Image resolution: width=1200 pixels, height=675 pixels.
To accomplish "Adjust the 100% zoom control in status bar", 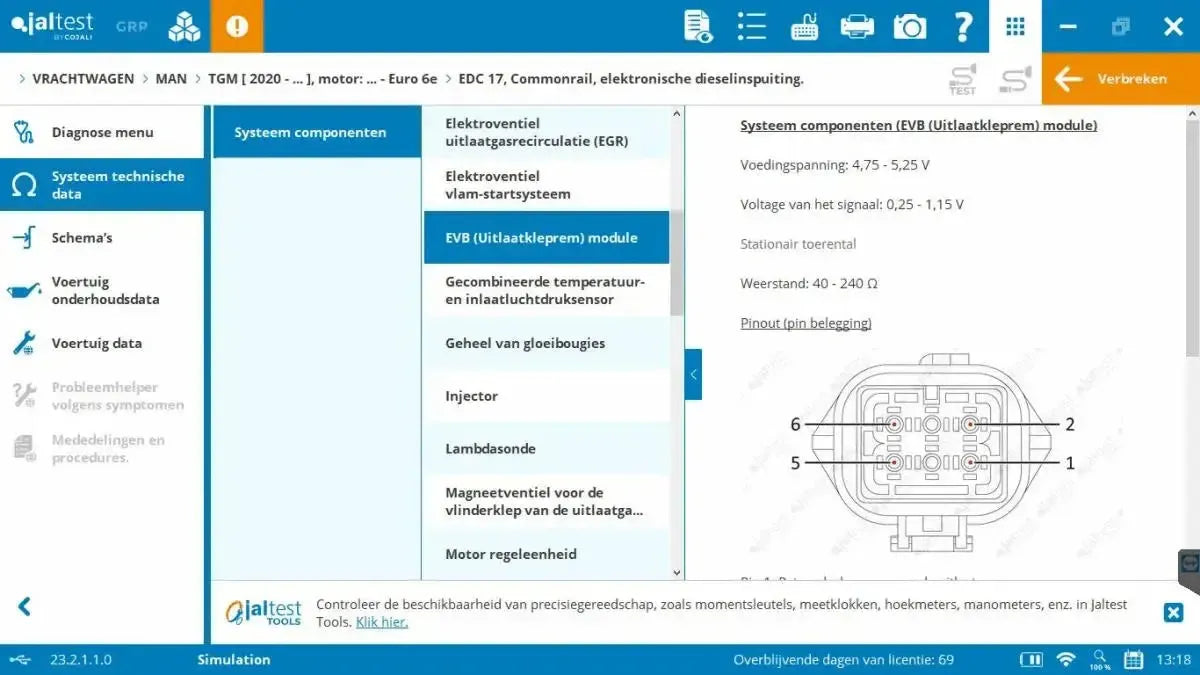I will [1099, 659].
